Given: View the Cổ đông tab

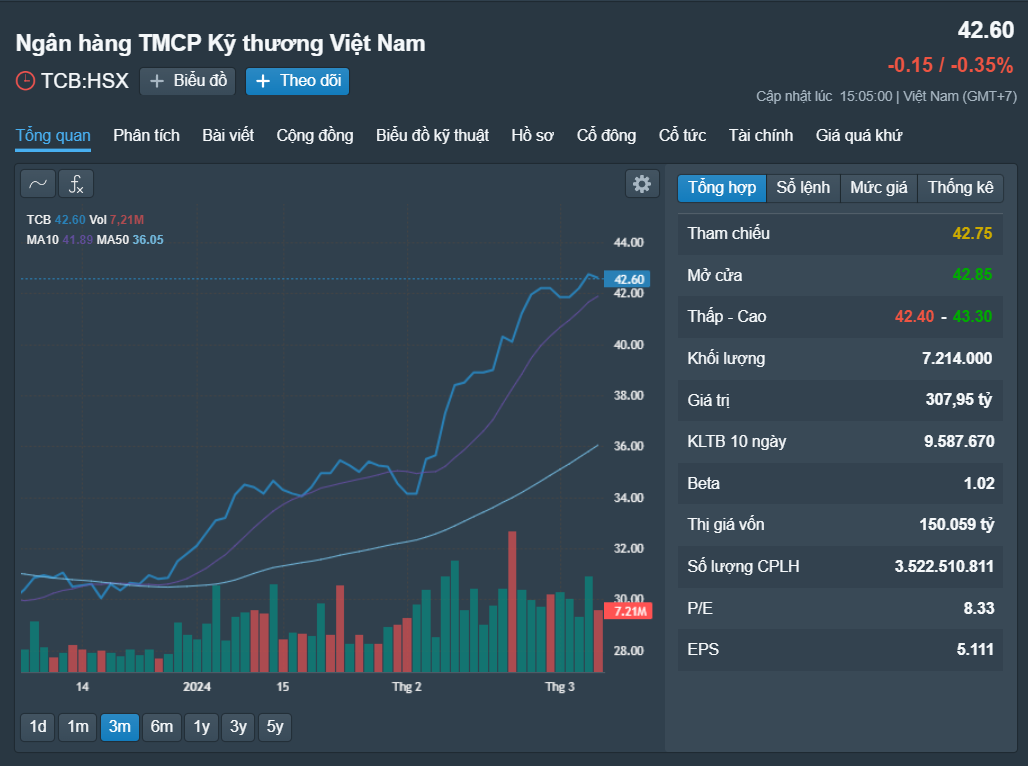Looking at the screenshot, I should [606, 136].
